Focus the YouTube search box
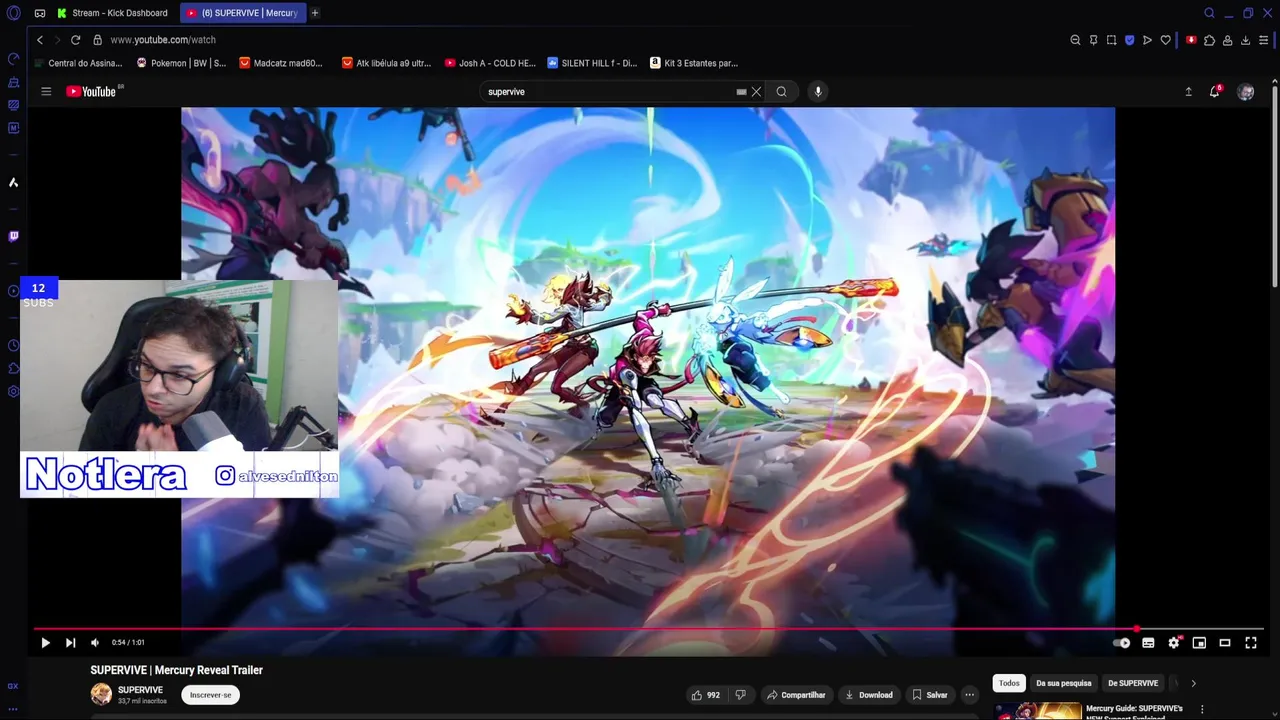This screenshot has height=720, width=1280. [x=608, y=91]
